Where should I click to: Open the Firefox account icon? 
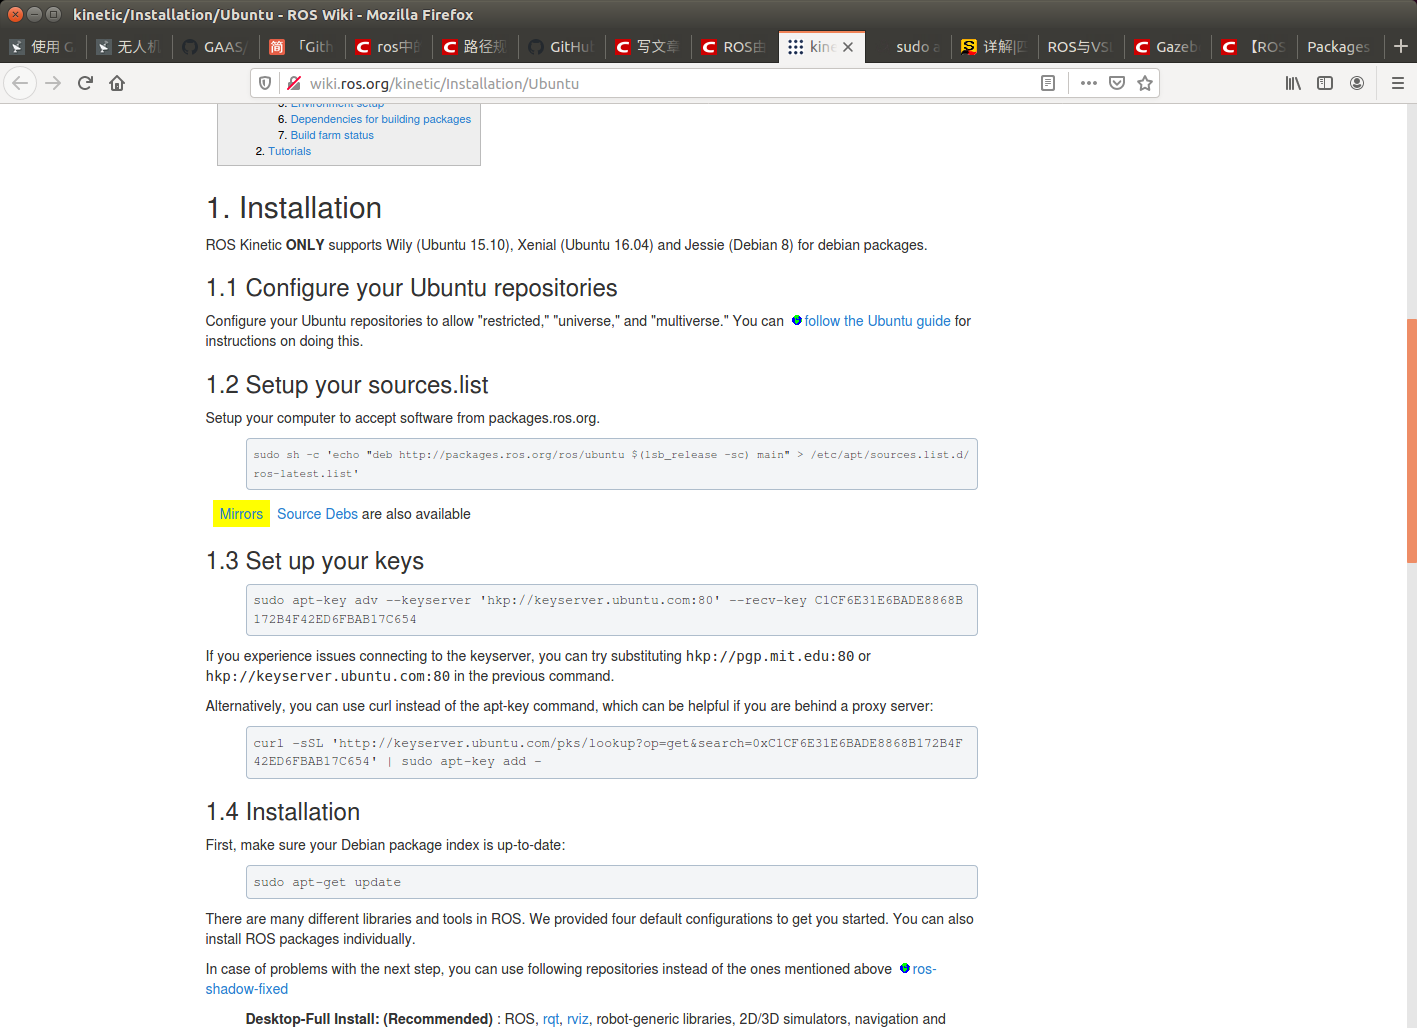1357,83
